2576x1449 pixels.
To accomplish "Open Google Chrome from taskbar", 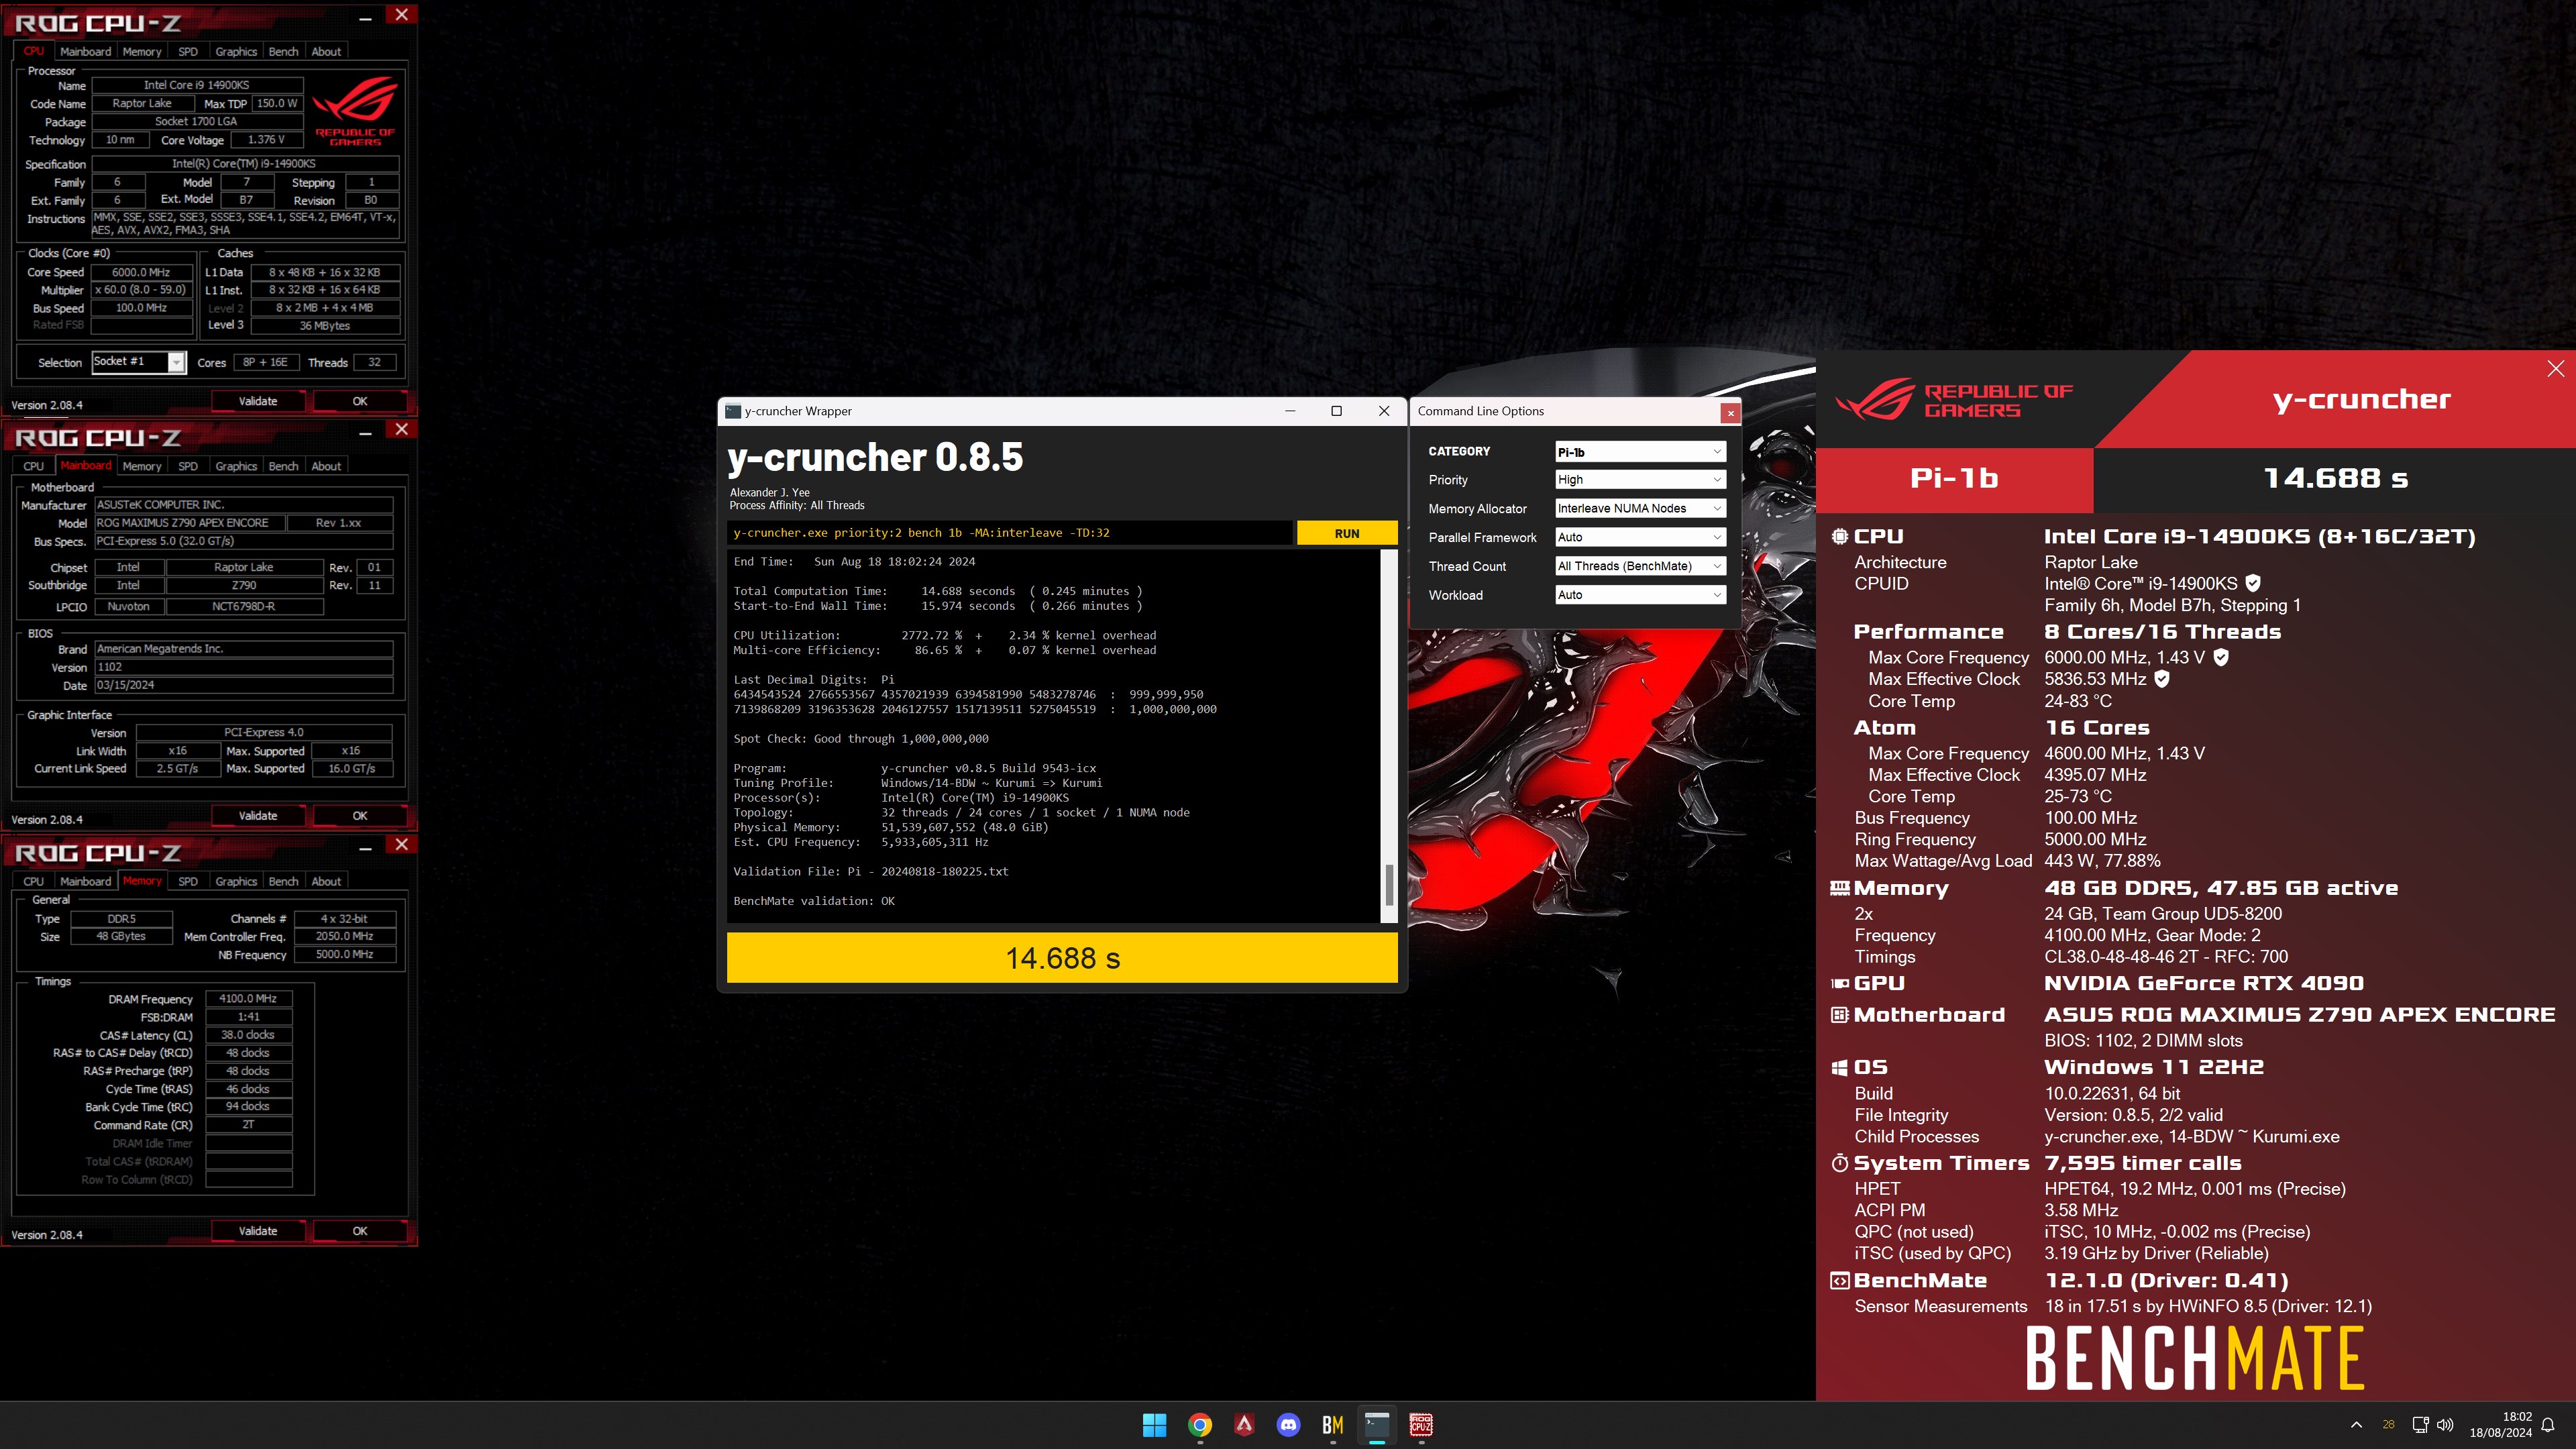I will click(x=1200, y=1425).
